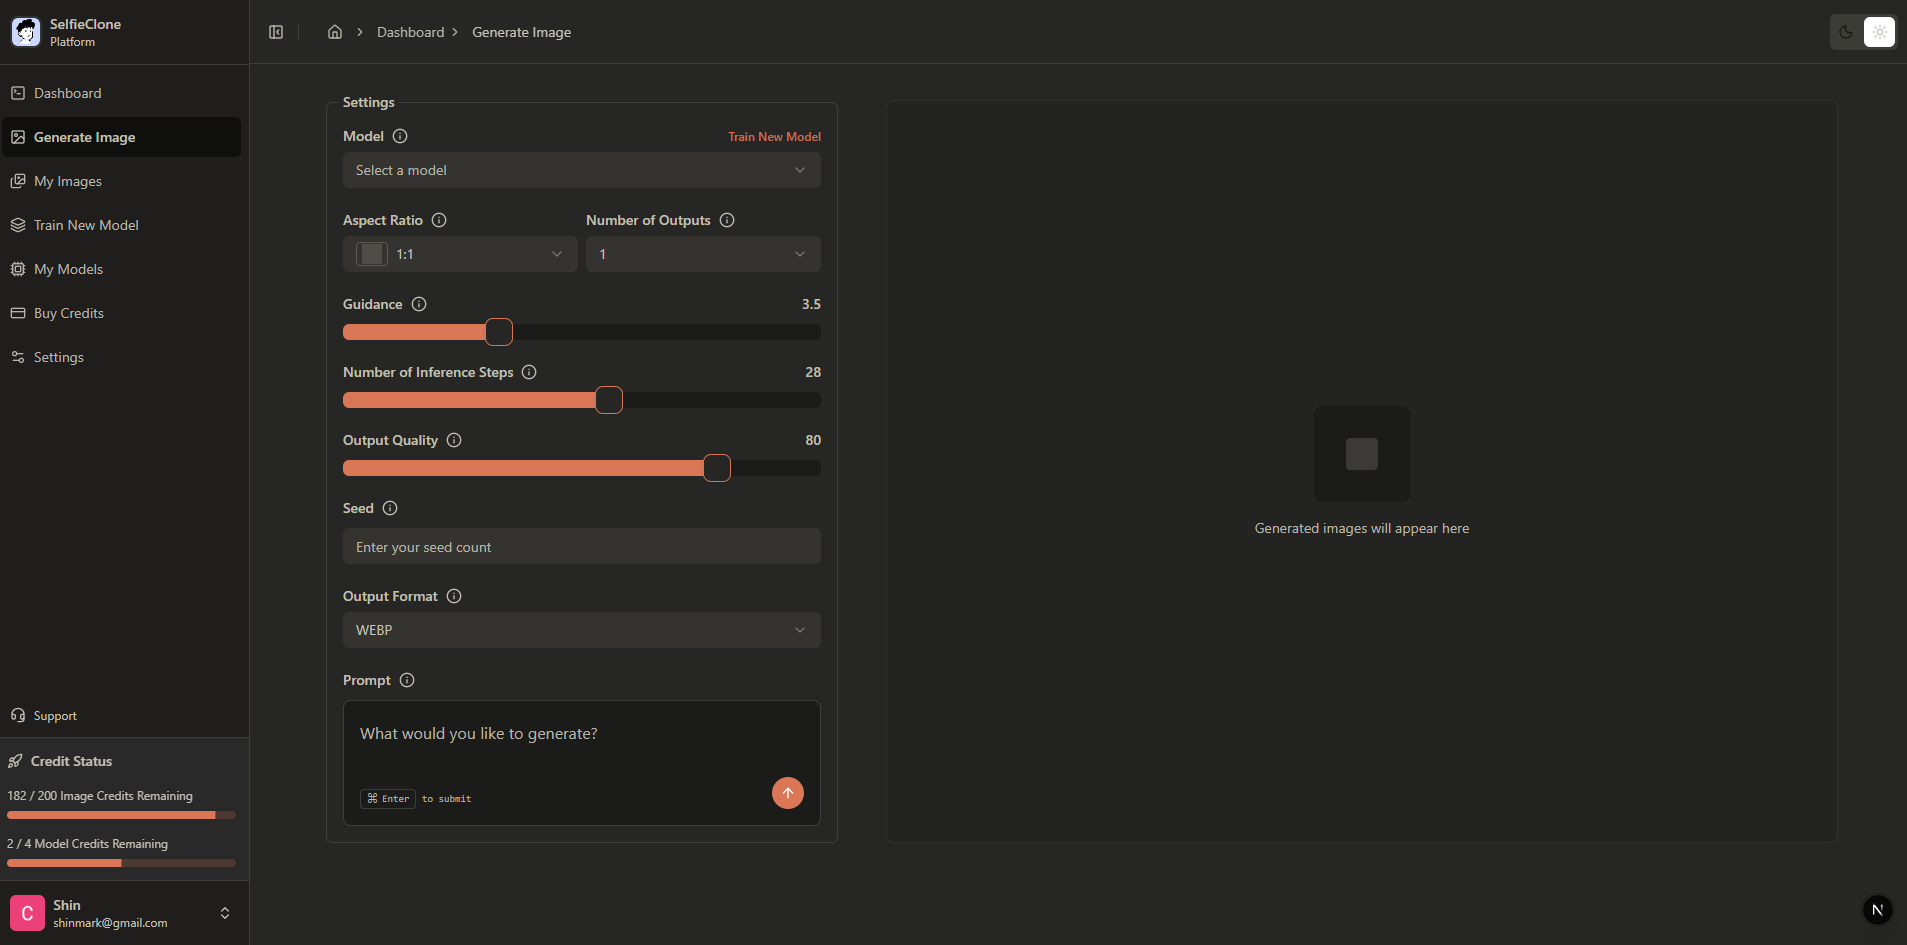This screenshot has width=1907, height=945.
Task: Click the Dashboard breadcrumb item
Action: (410, 32)
